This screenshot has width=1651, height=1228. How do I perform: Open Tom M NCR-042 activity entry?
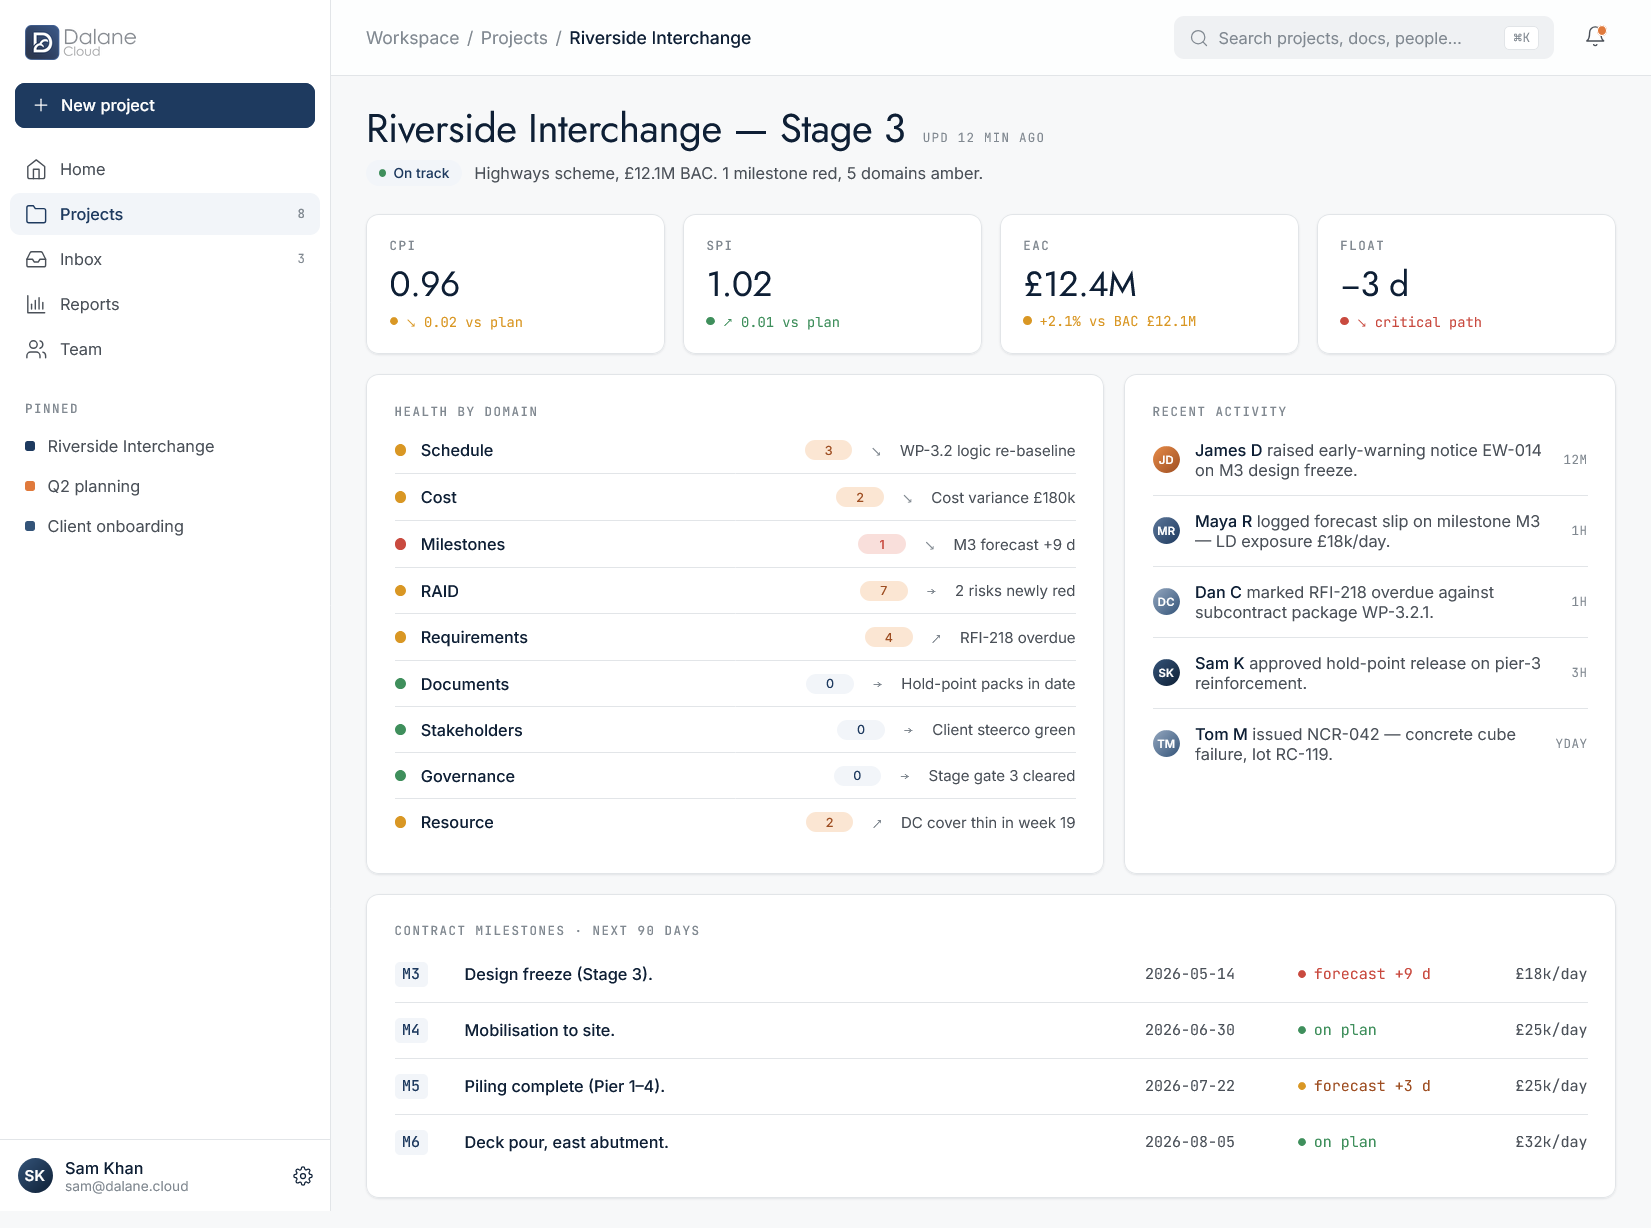point(1370,744)
